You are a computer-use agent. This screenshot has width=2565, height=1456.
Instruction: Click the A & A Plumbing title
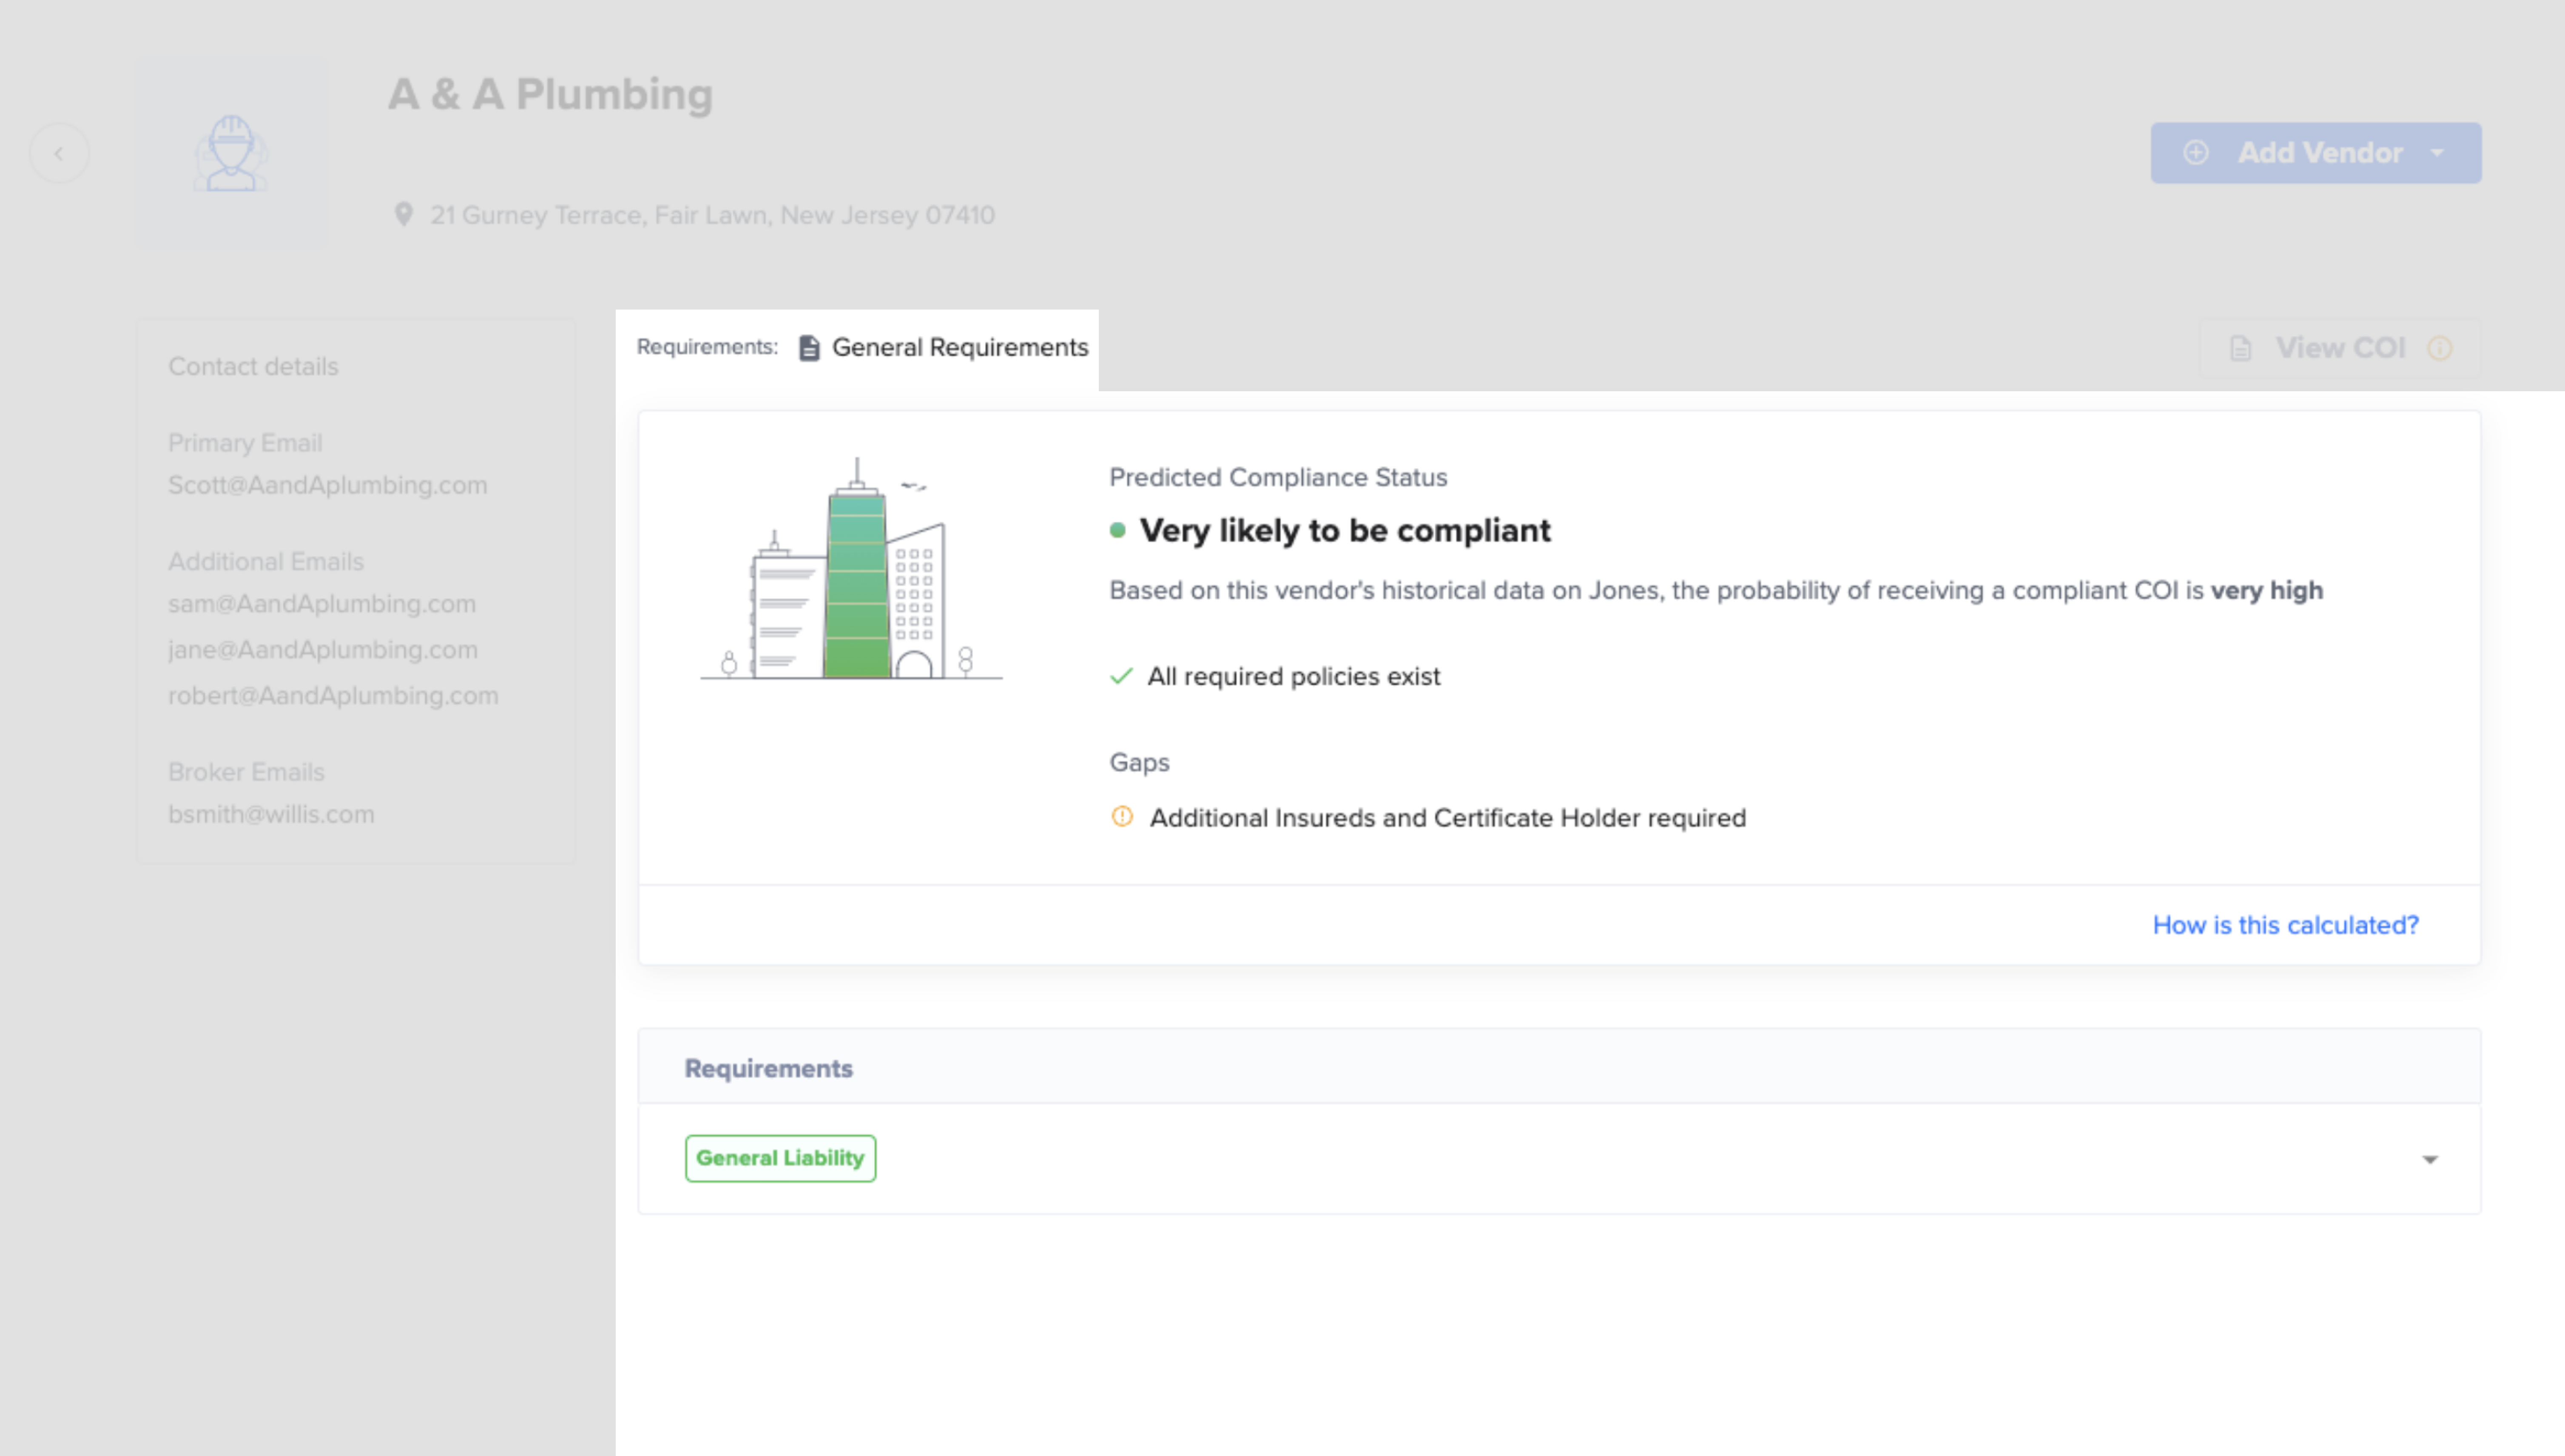550,94
